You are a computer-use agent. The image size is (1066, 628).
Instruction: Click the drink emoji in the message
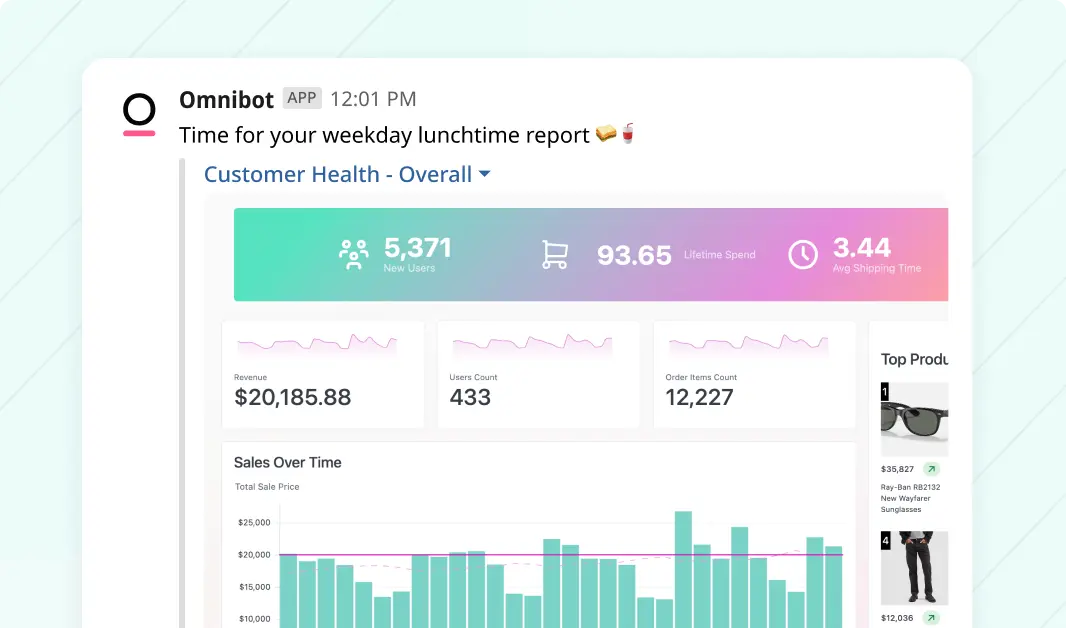628,134
